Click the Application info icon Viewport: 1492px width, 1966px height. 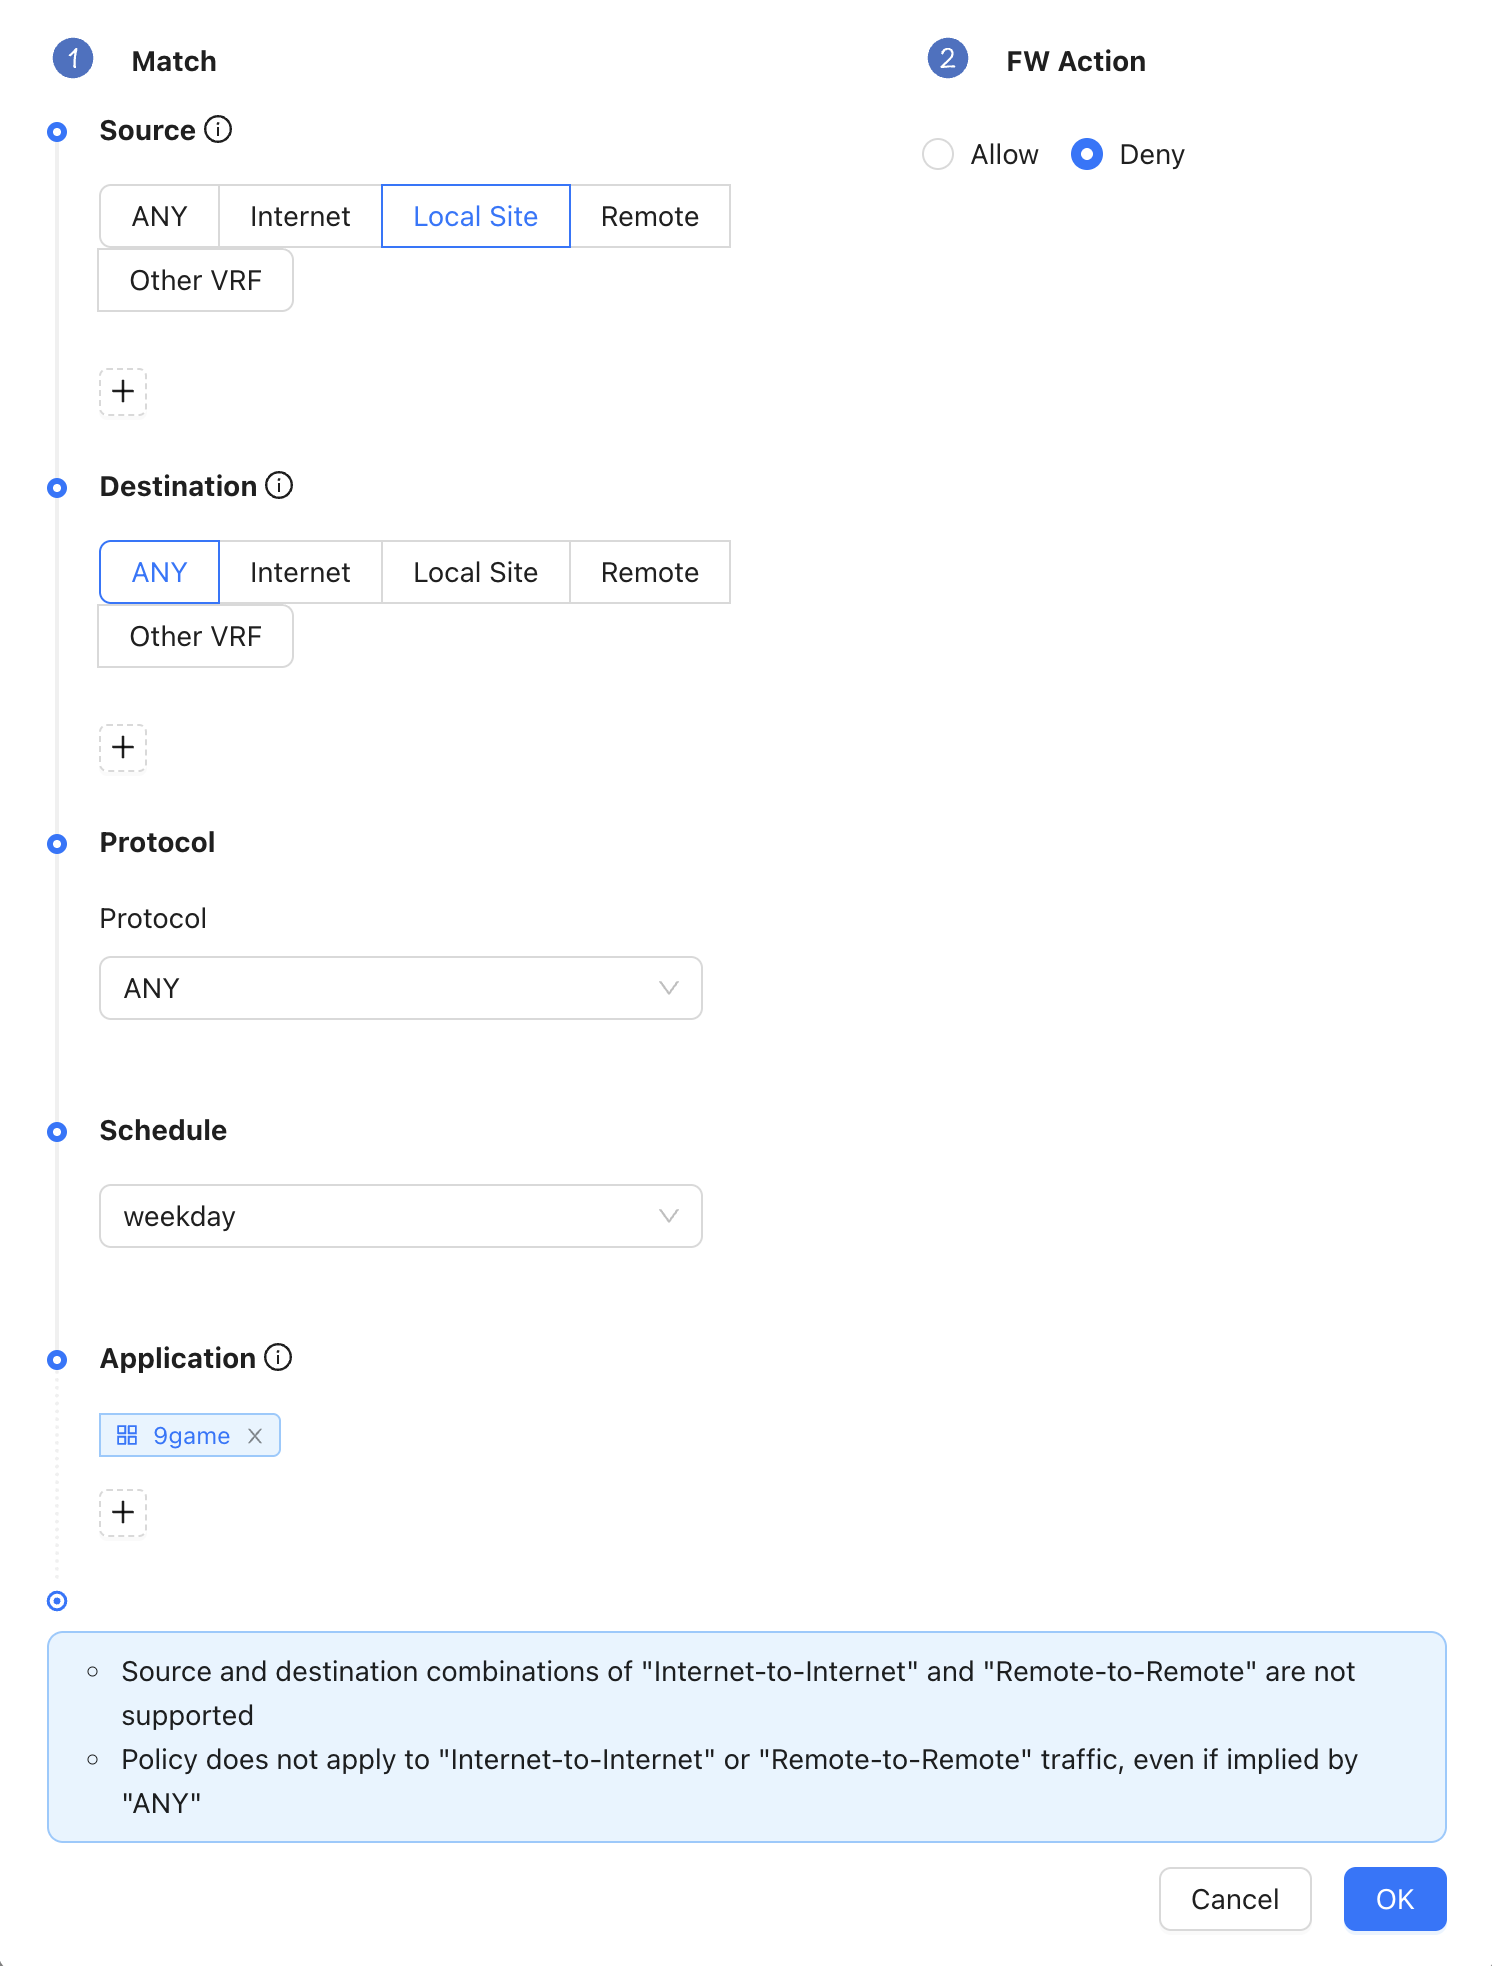(278, 1358)
